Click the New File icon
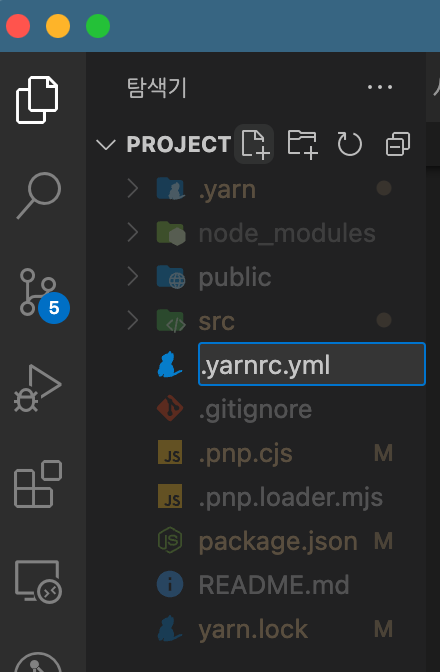 254,144
